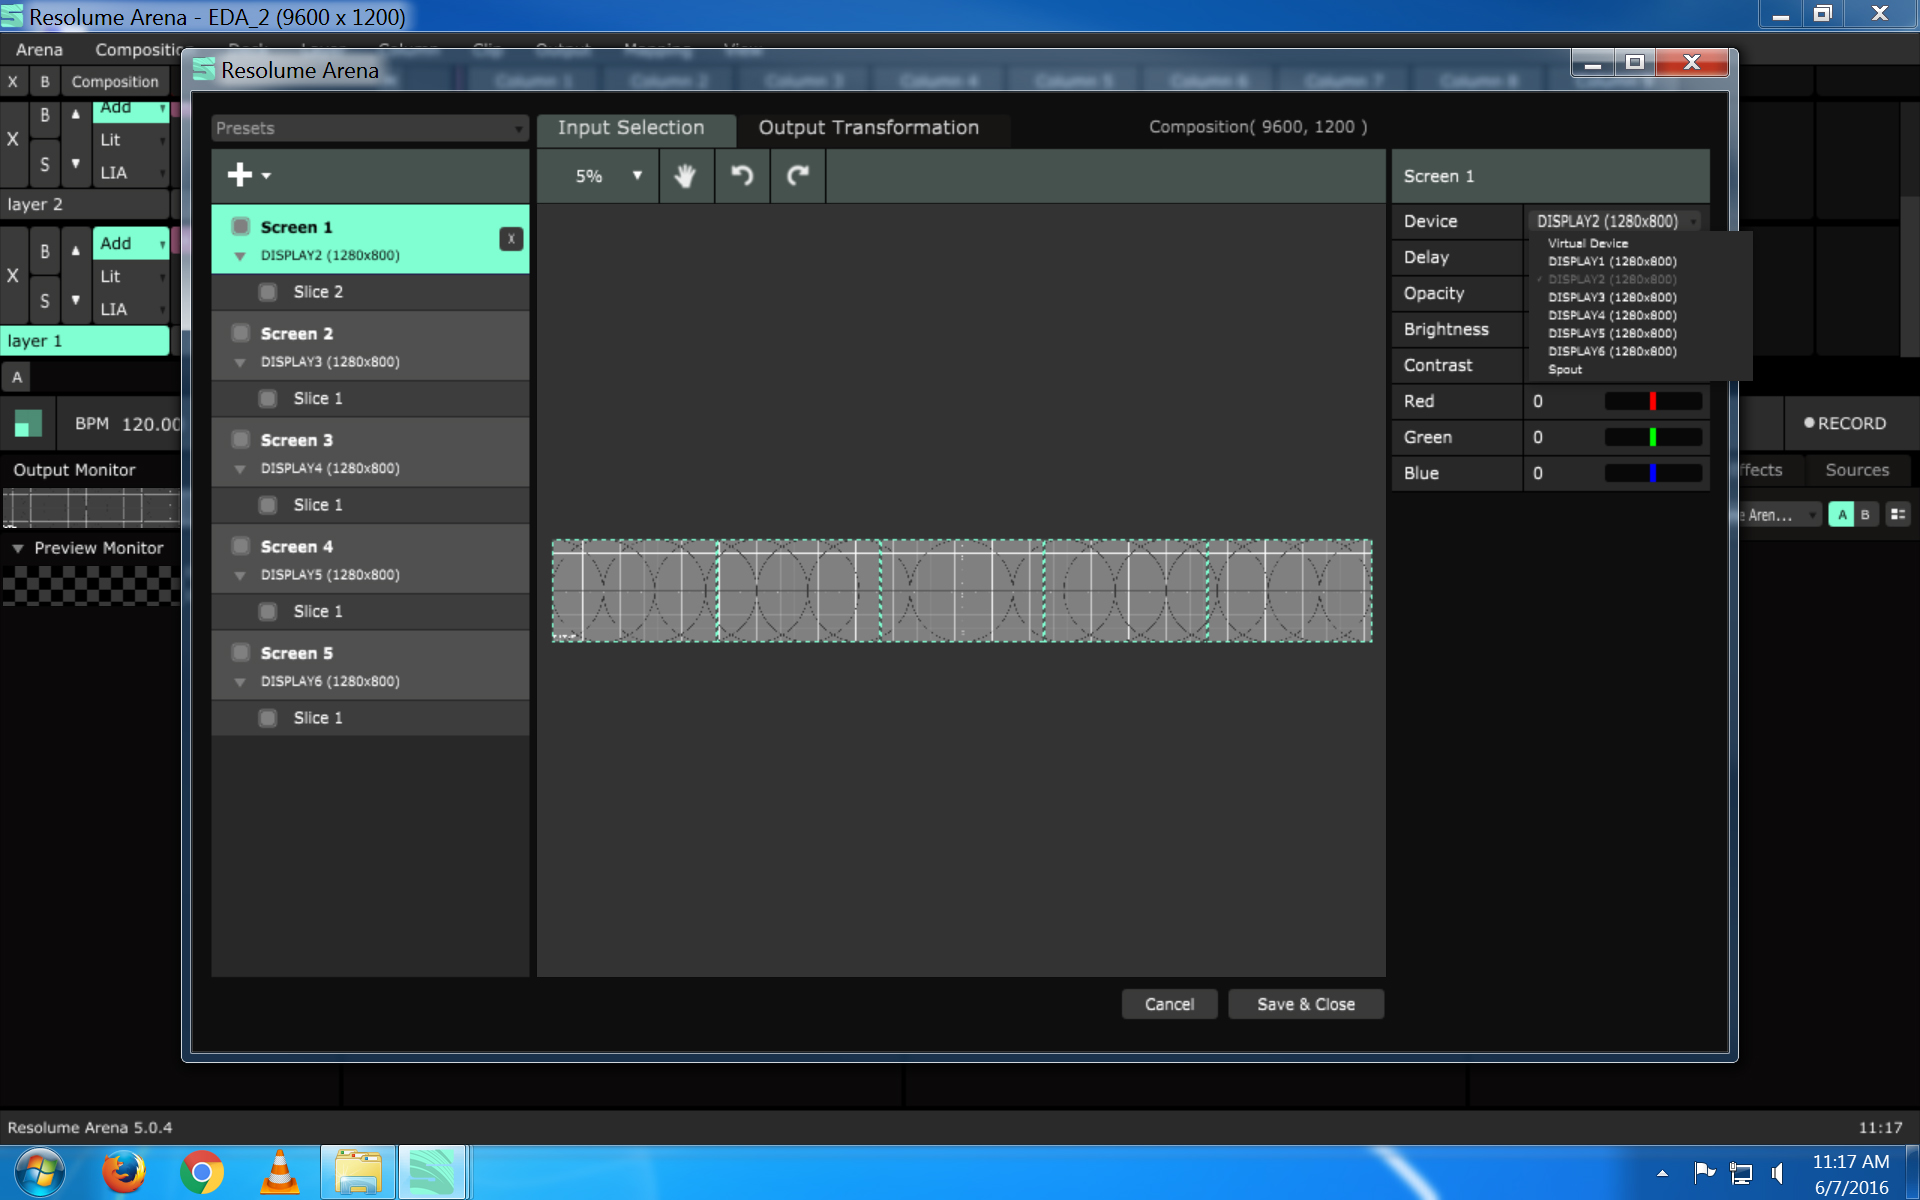Screen dimensions: 1920x1200
Task: Toggle the Slice 2 checkbox
Action: [268, 292]
